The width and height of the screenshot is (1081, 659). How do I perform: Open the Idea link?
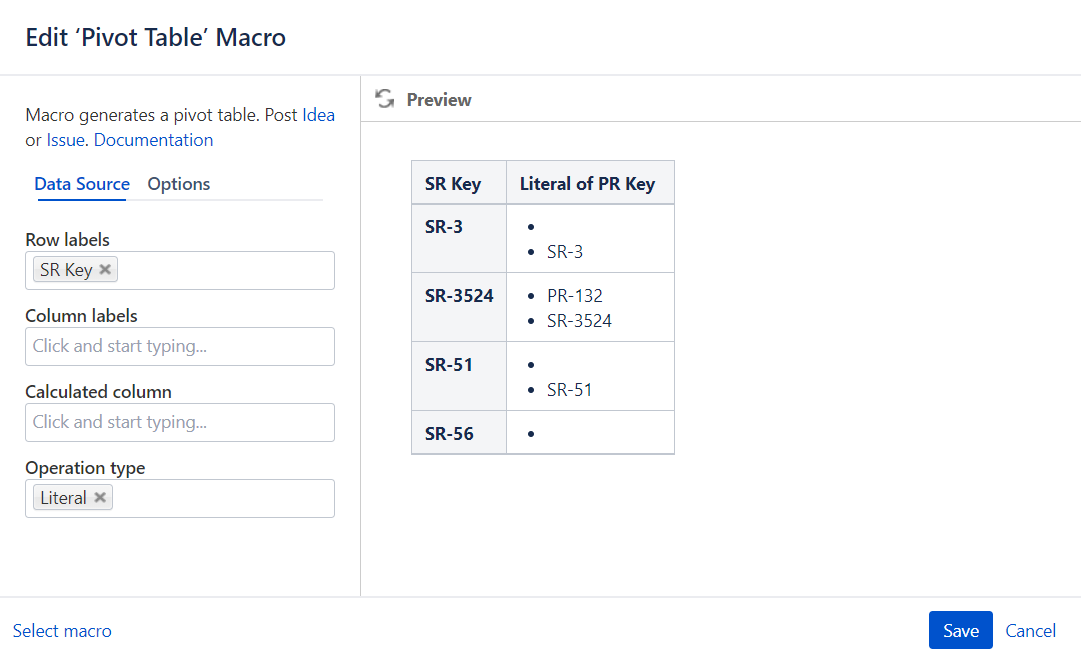[318, 114]
